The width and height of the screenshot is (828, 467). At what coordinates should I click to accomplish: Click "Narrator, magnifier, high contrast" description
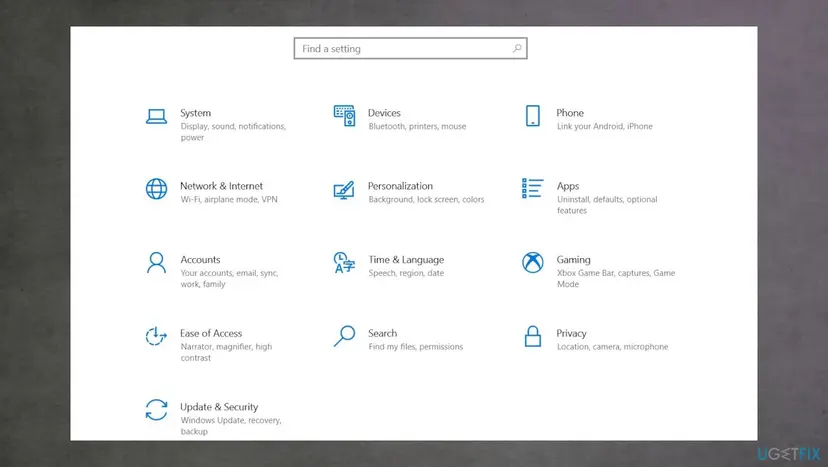226,352
